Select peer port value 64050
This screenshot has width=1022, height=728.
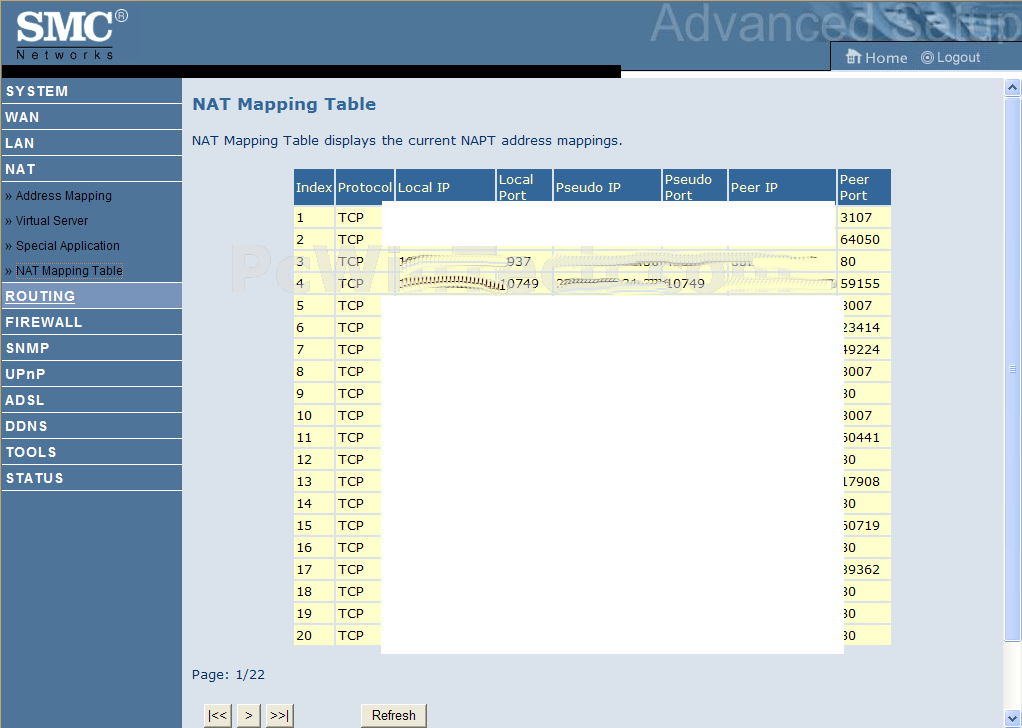pyautogui.click(x=860, y=240)
